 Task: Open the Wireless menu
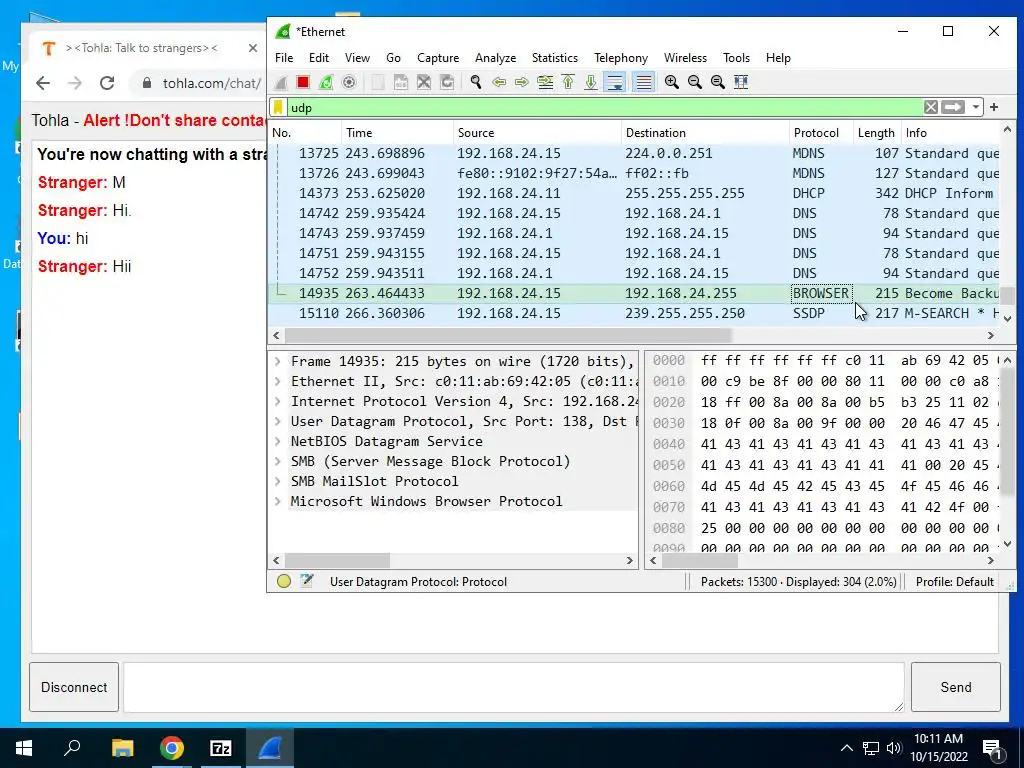685,57
